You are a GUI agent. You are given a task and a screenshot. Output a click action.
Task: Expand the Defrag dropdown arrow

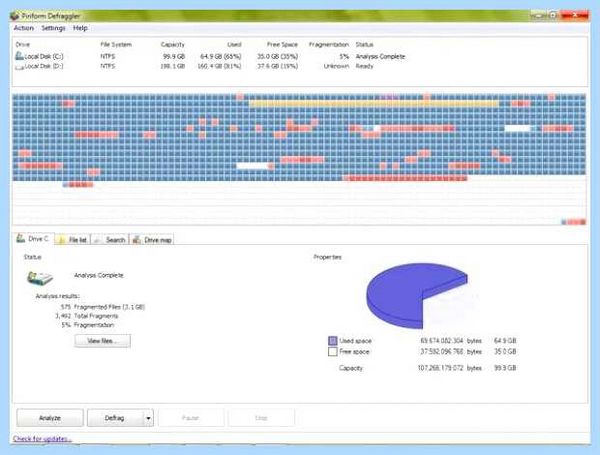(x=148, y=418)
